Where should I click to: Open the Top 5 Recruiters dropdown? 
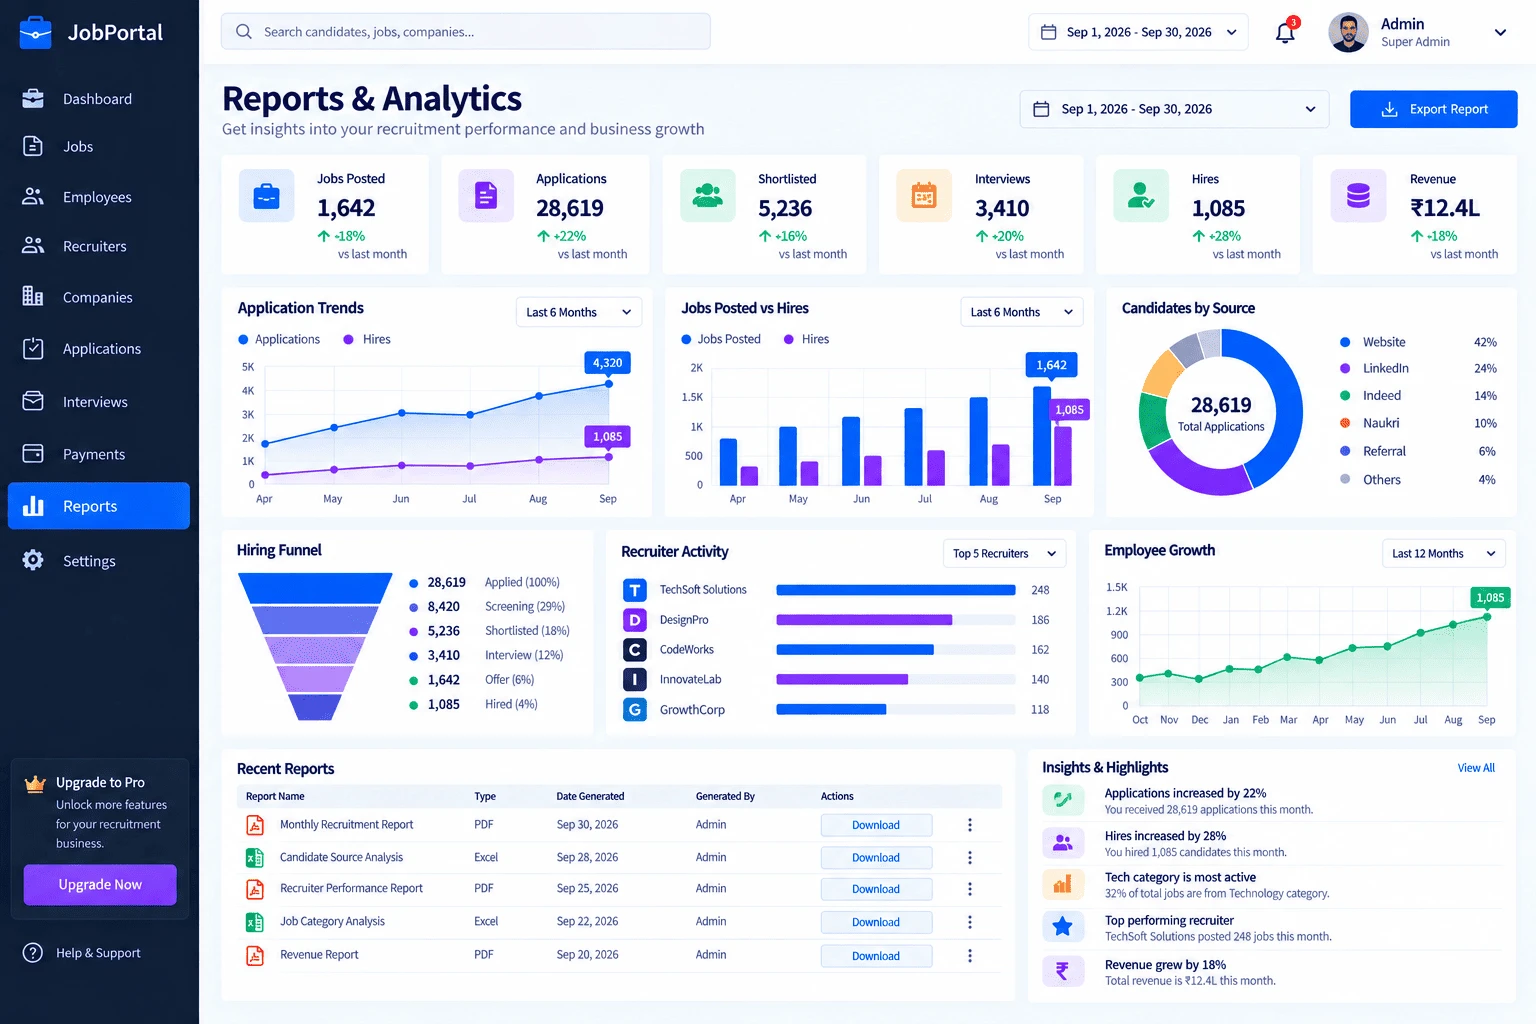coord(1004,554)
